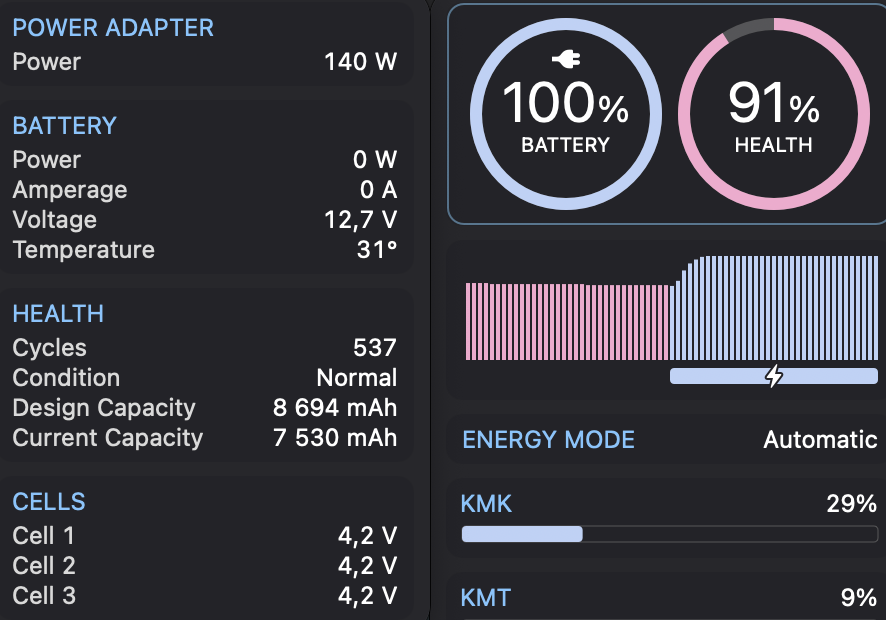Click the CELLS section header
The width and height of the screenshot is (886, 620).
click(x=49, y=502)
